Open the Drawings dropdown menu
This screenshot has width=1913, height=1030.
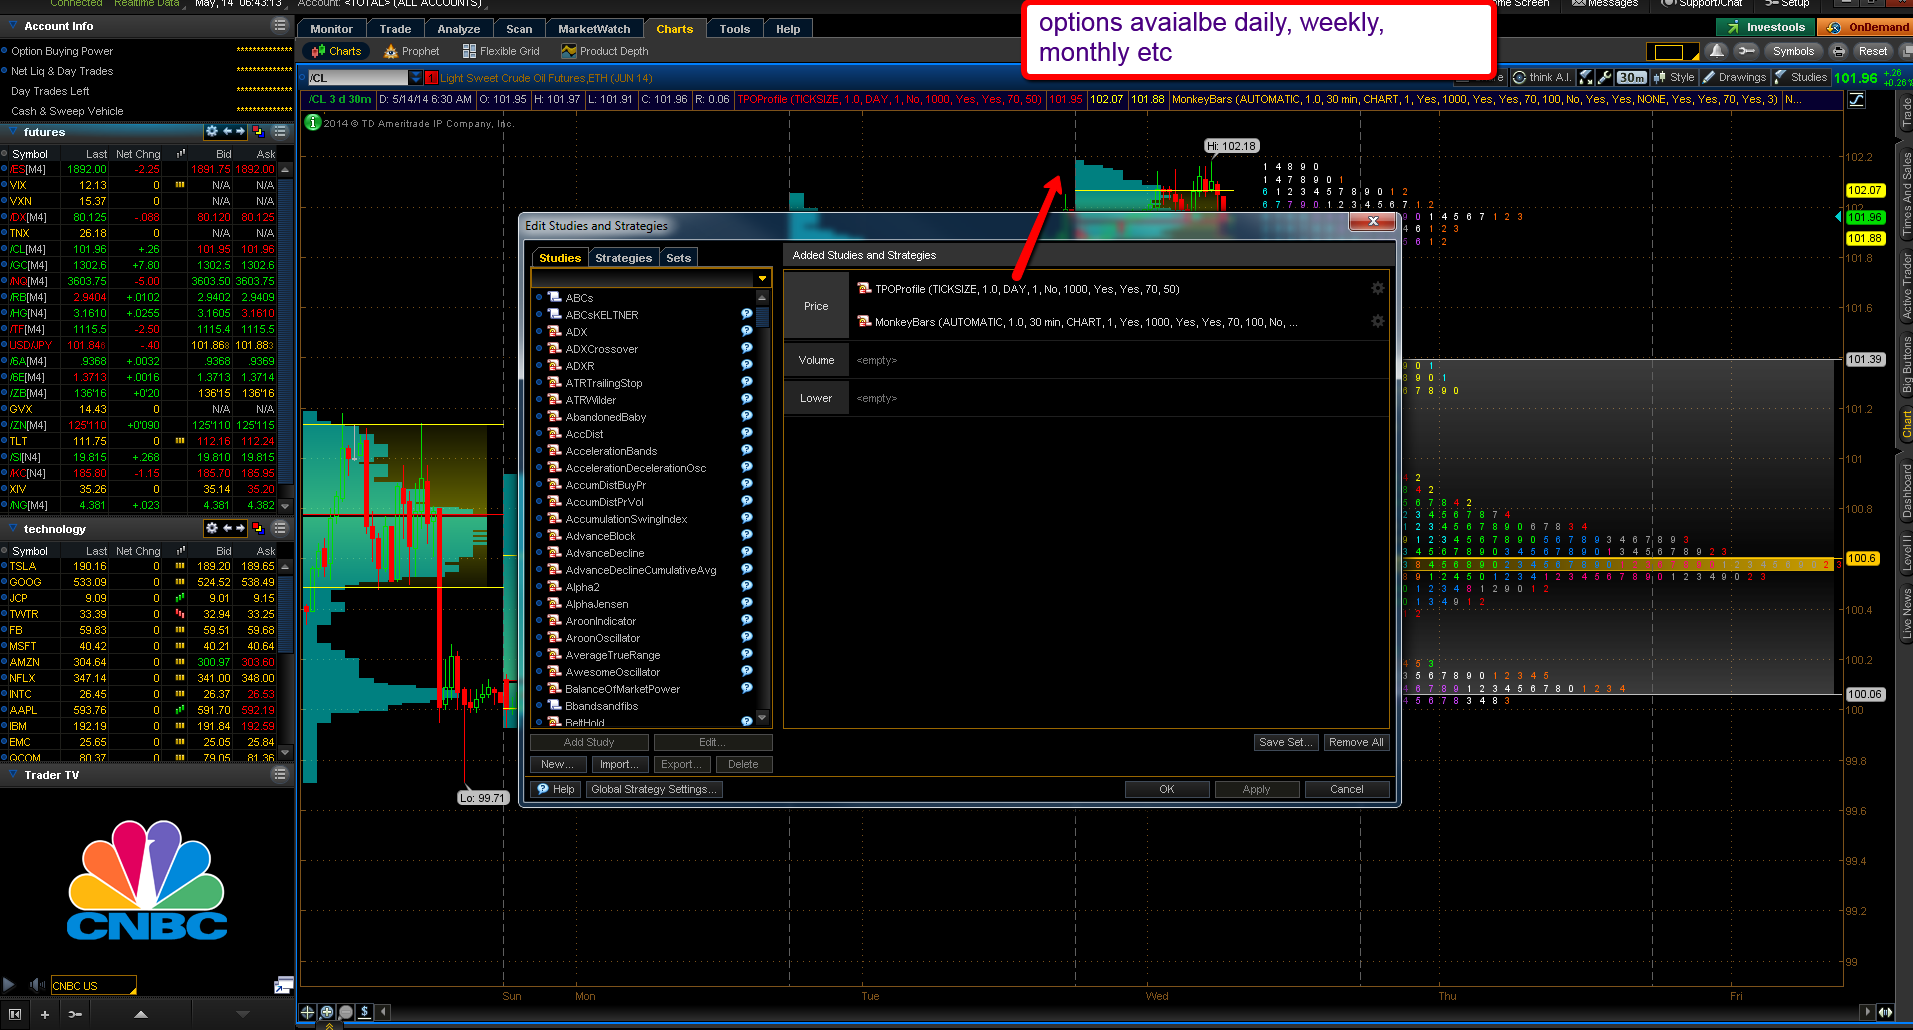click(1735, 77)
